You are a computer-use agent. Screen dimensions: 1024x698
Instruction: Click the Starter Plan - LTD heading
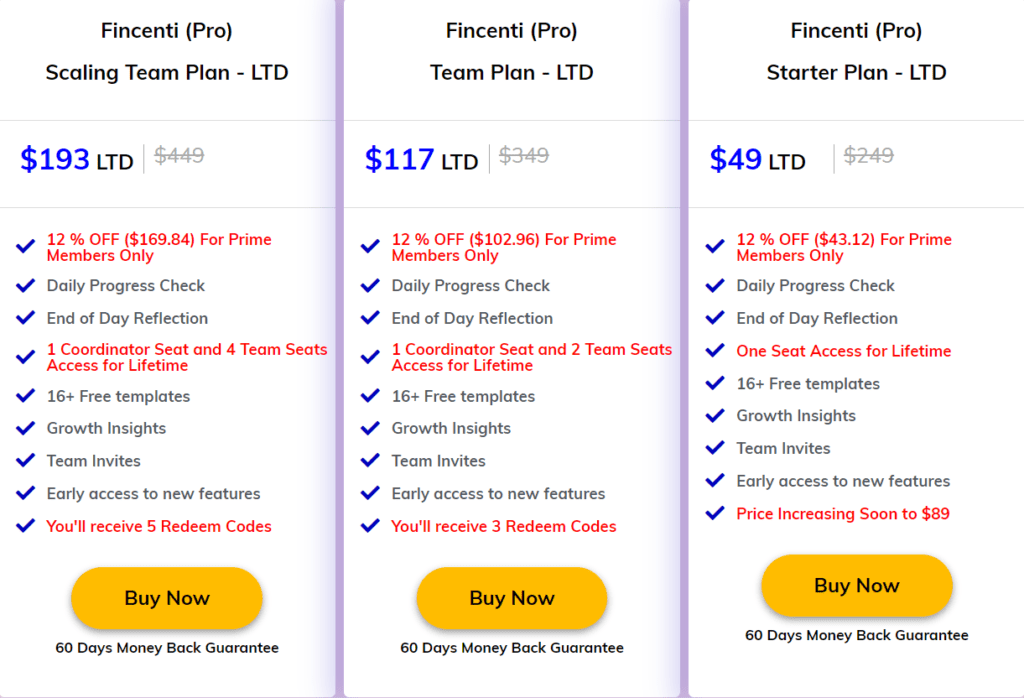(x=856, y=72)
